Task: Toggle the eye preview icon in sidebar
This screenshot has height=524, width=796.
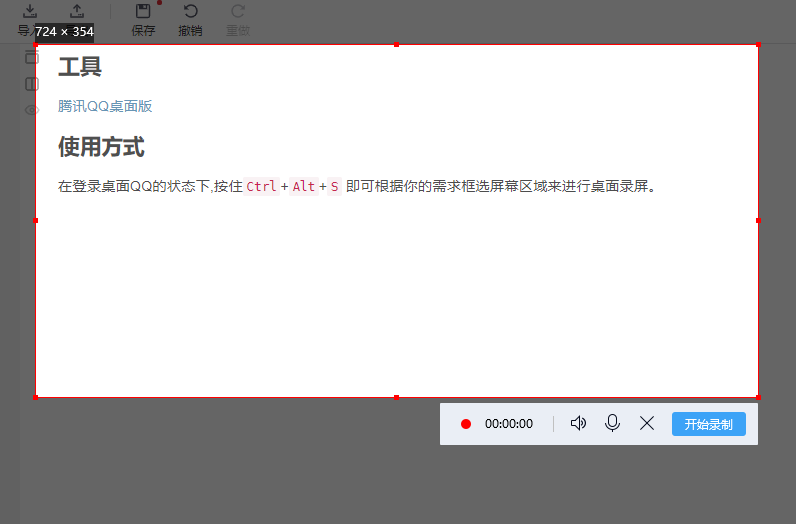Action: [31, 110]
